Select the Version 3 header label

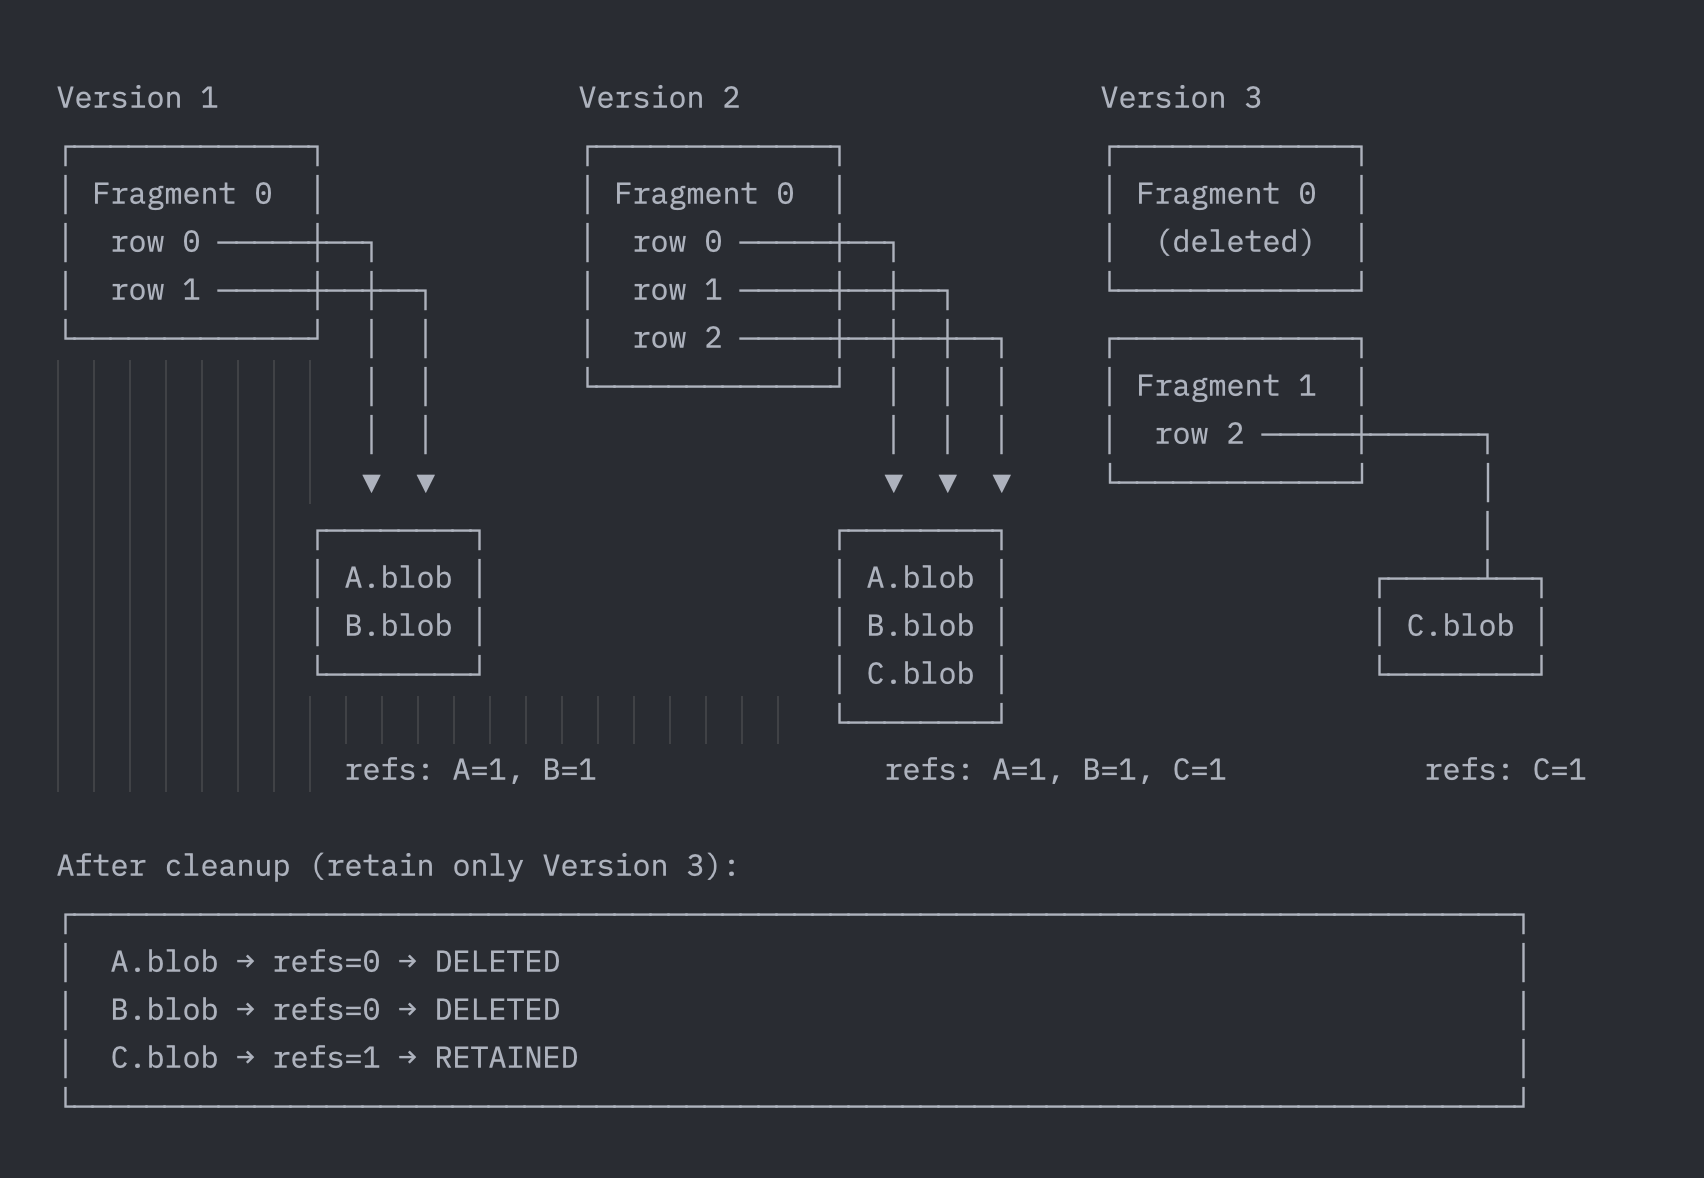point(1182,97)
